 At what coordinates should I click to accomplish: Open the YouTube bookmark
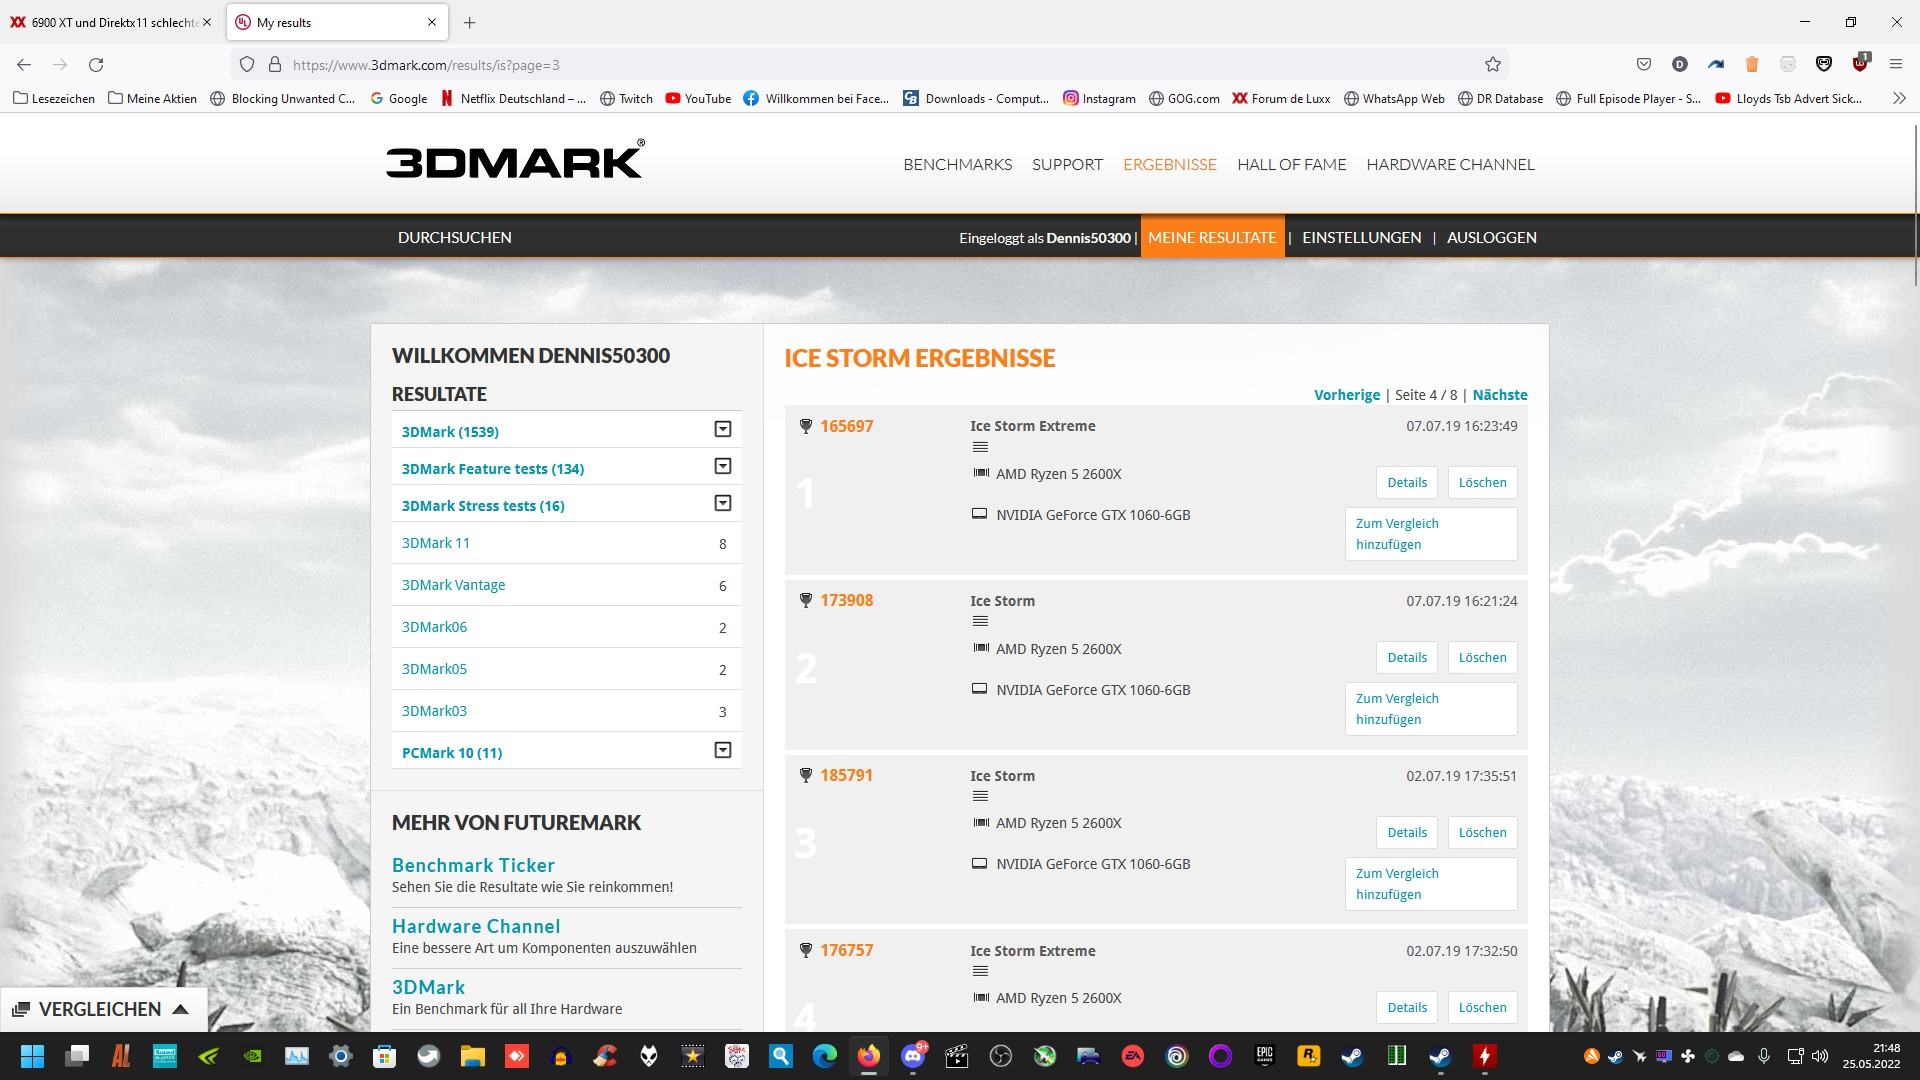point(698,98)
